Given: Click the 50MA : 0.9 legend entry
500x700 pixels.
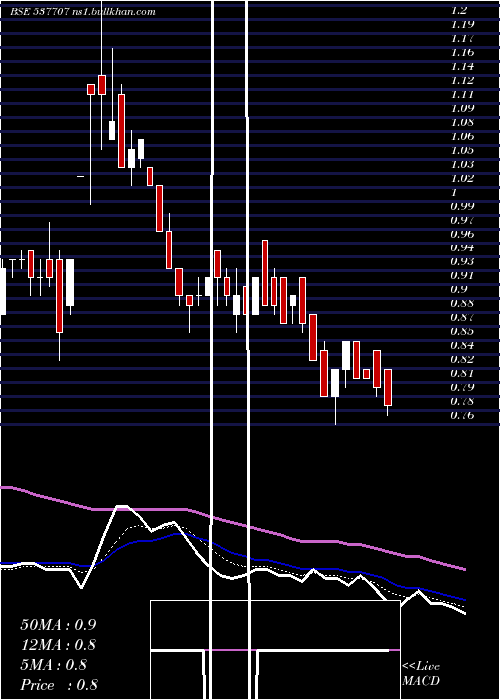Looking at the screenshot, I should click(x=58, y=625).
